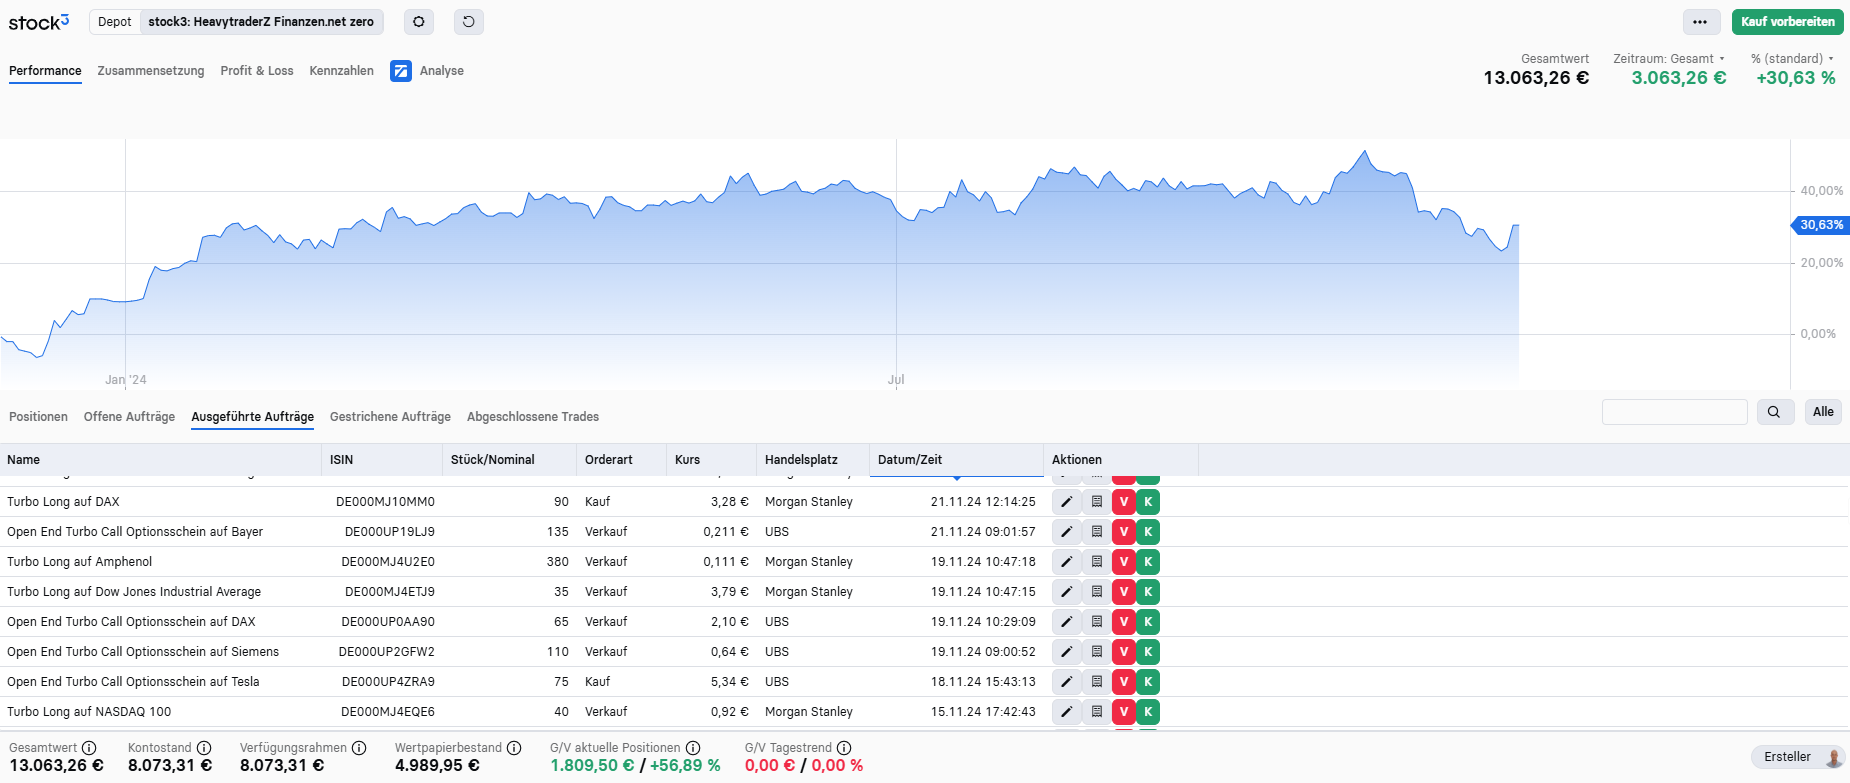This screenshot has width=1850, height=783.
Task: Click red V for Dow Jones Industrial row
Action: [x=1124, y=592]
